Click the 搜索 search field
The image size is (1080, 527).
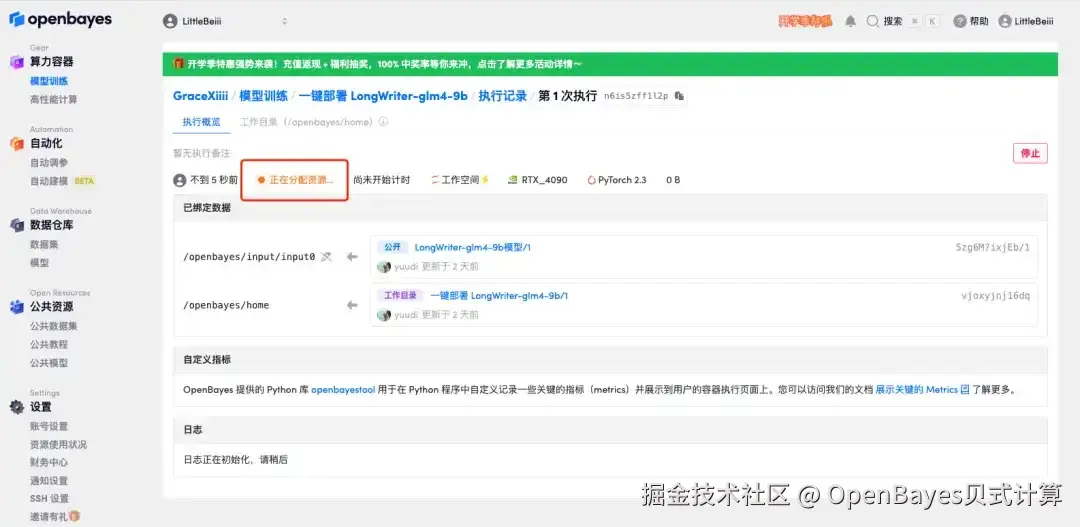pyautogui.click(x=902, y=21)
